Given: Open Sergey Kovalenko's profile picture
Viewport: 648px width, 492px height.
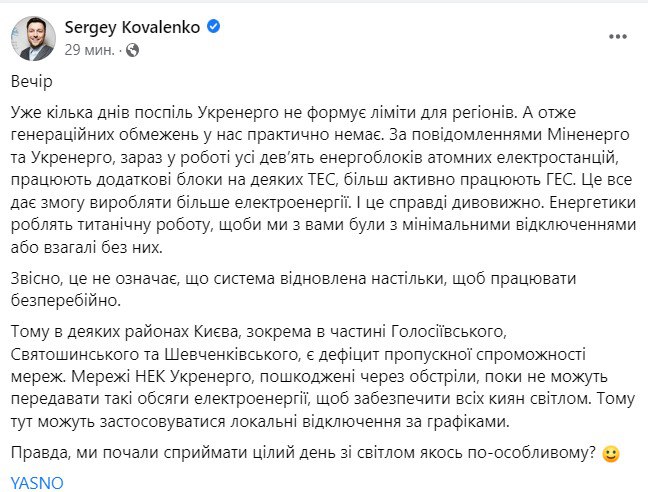Looking at the screenshot, I should tap(32, 38).
